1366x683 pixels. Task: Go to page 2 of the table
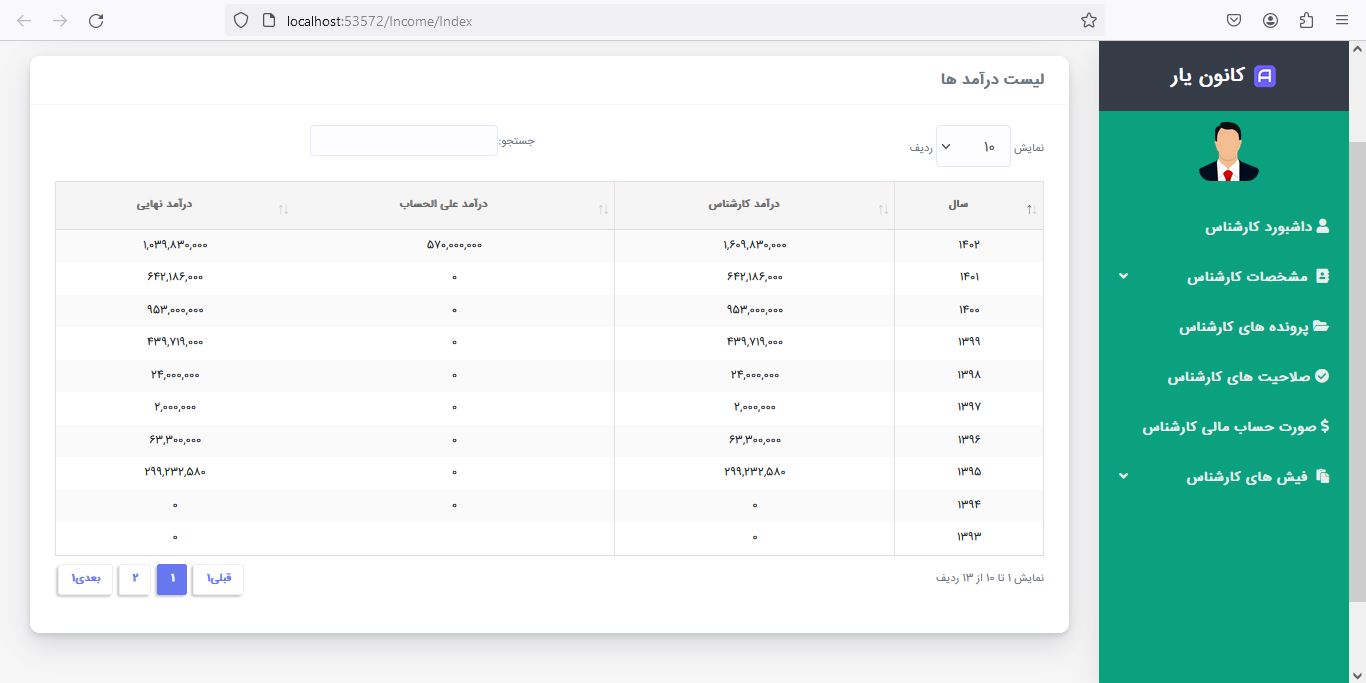point(134,579)
